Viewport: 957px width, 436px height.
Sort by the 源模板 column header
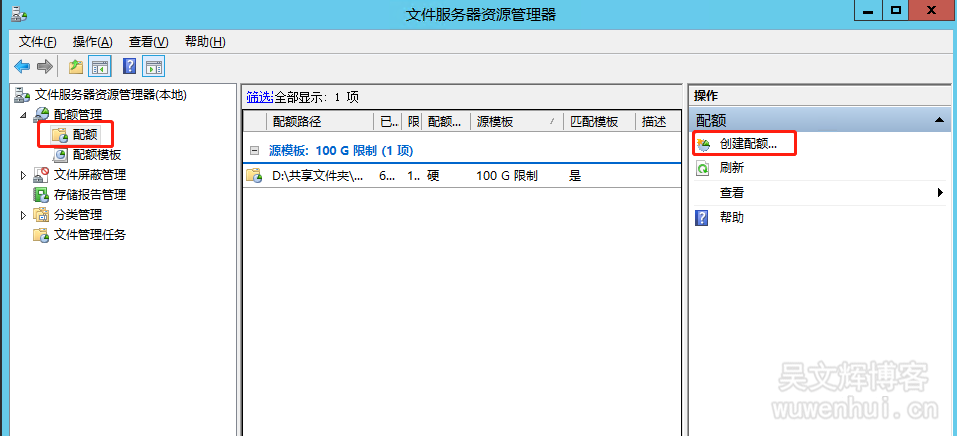click(510, 122)
